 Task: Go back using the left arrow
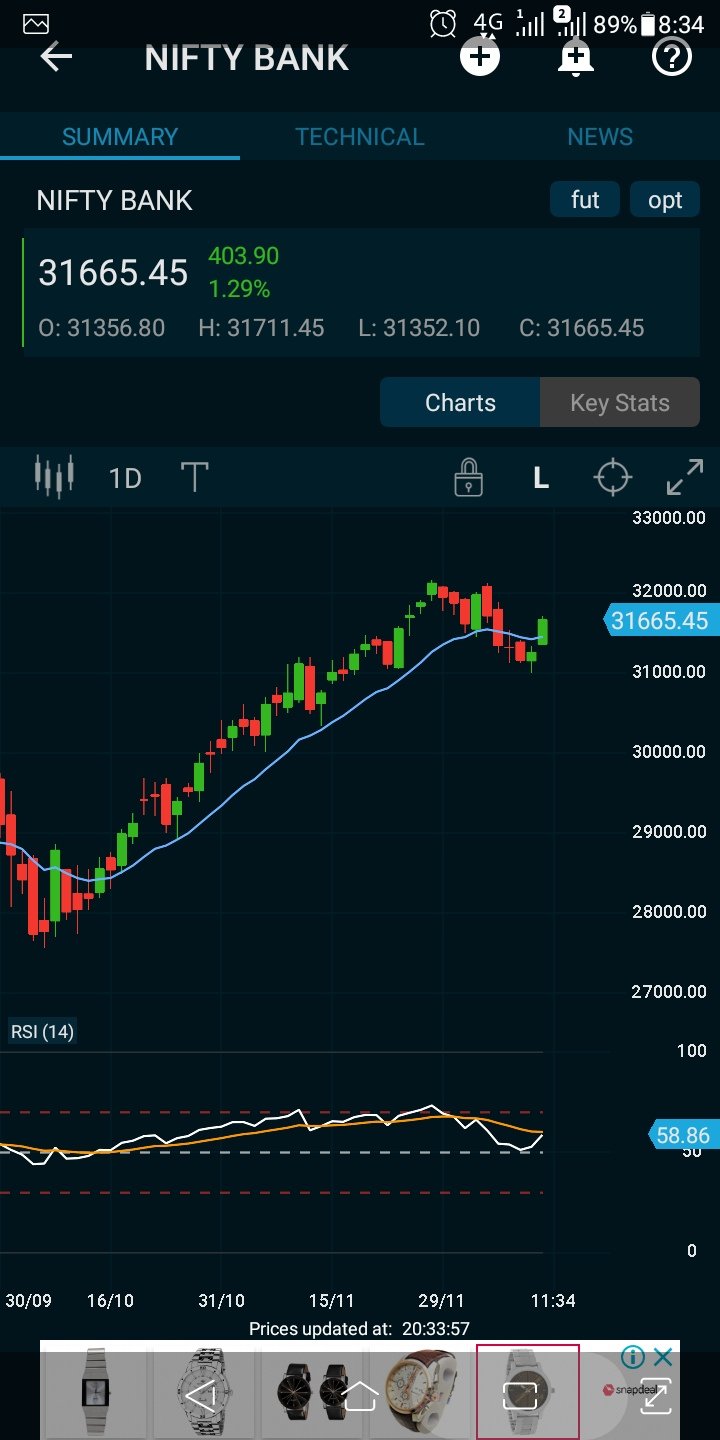point(56,58)
